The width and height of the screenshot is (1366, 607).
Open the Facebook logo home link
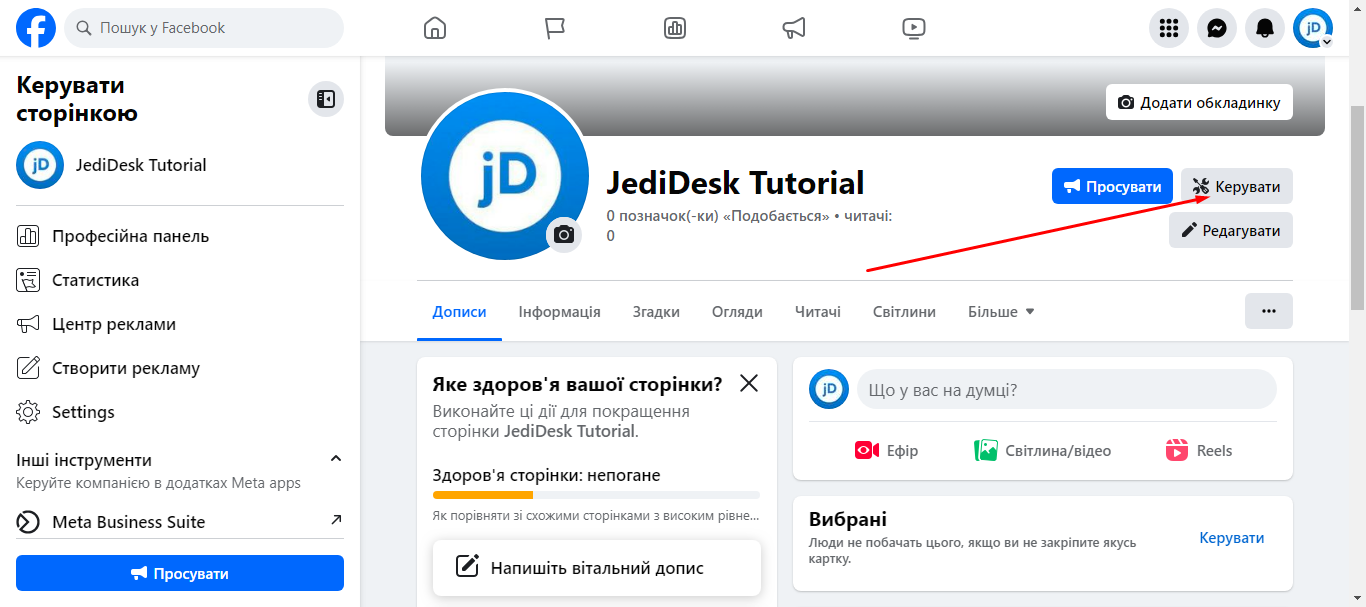pyautogui.click(x=36, y=28)
